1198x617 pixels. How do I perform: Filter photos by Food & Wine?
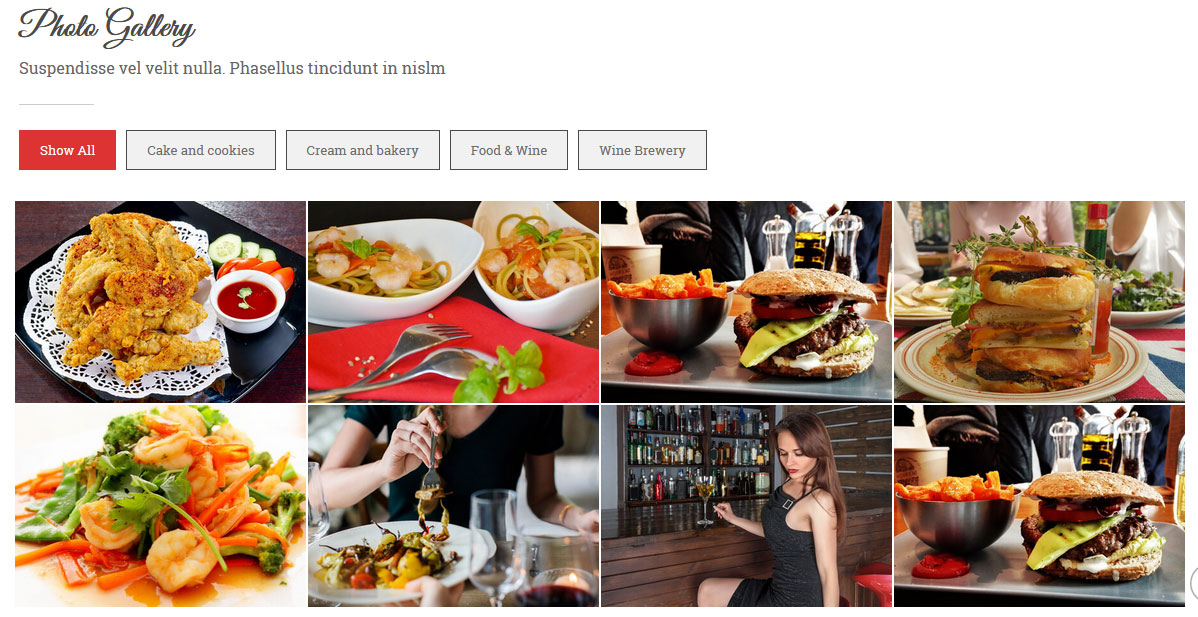(508, 150)
